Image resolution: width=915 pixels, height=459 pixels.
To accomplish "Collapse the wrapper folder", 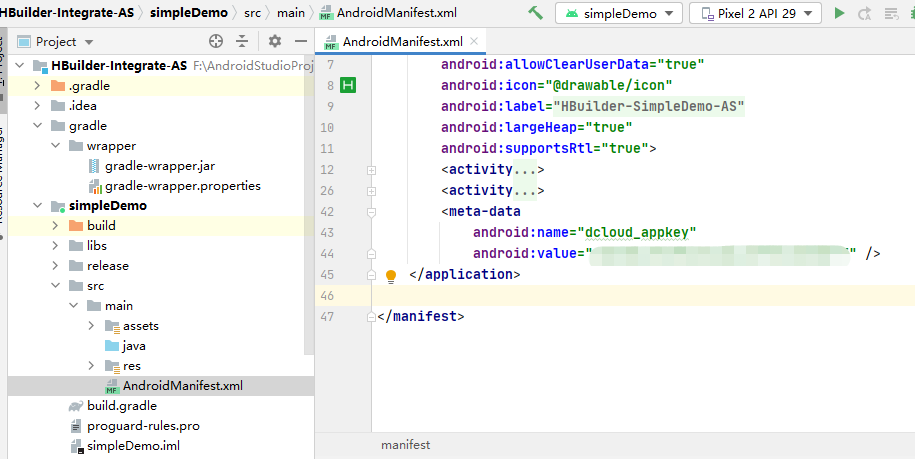I will pyautogui.click(x=55, y=146).
